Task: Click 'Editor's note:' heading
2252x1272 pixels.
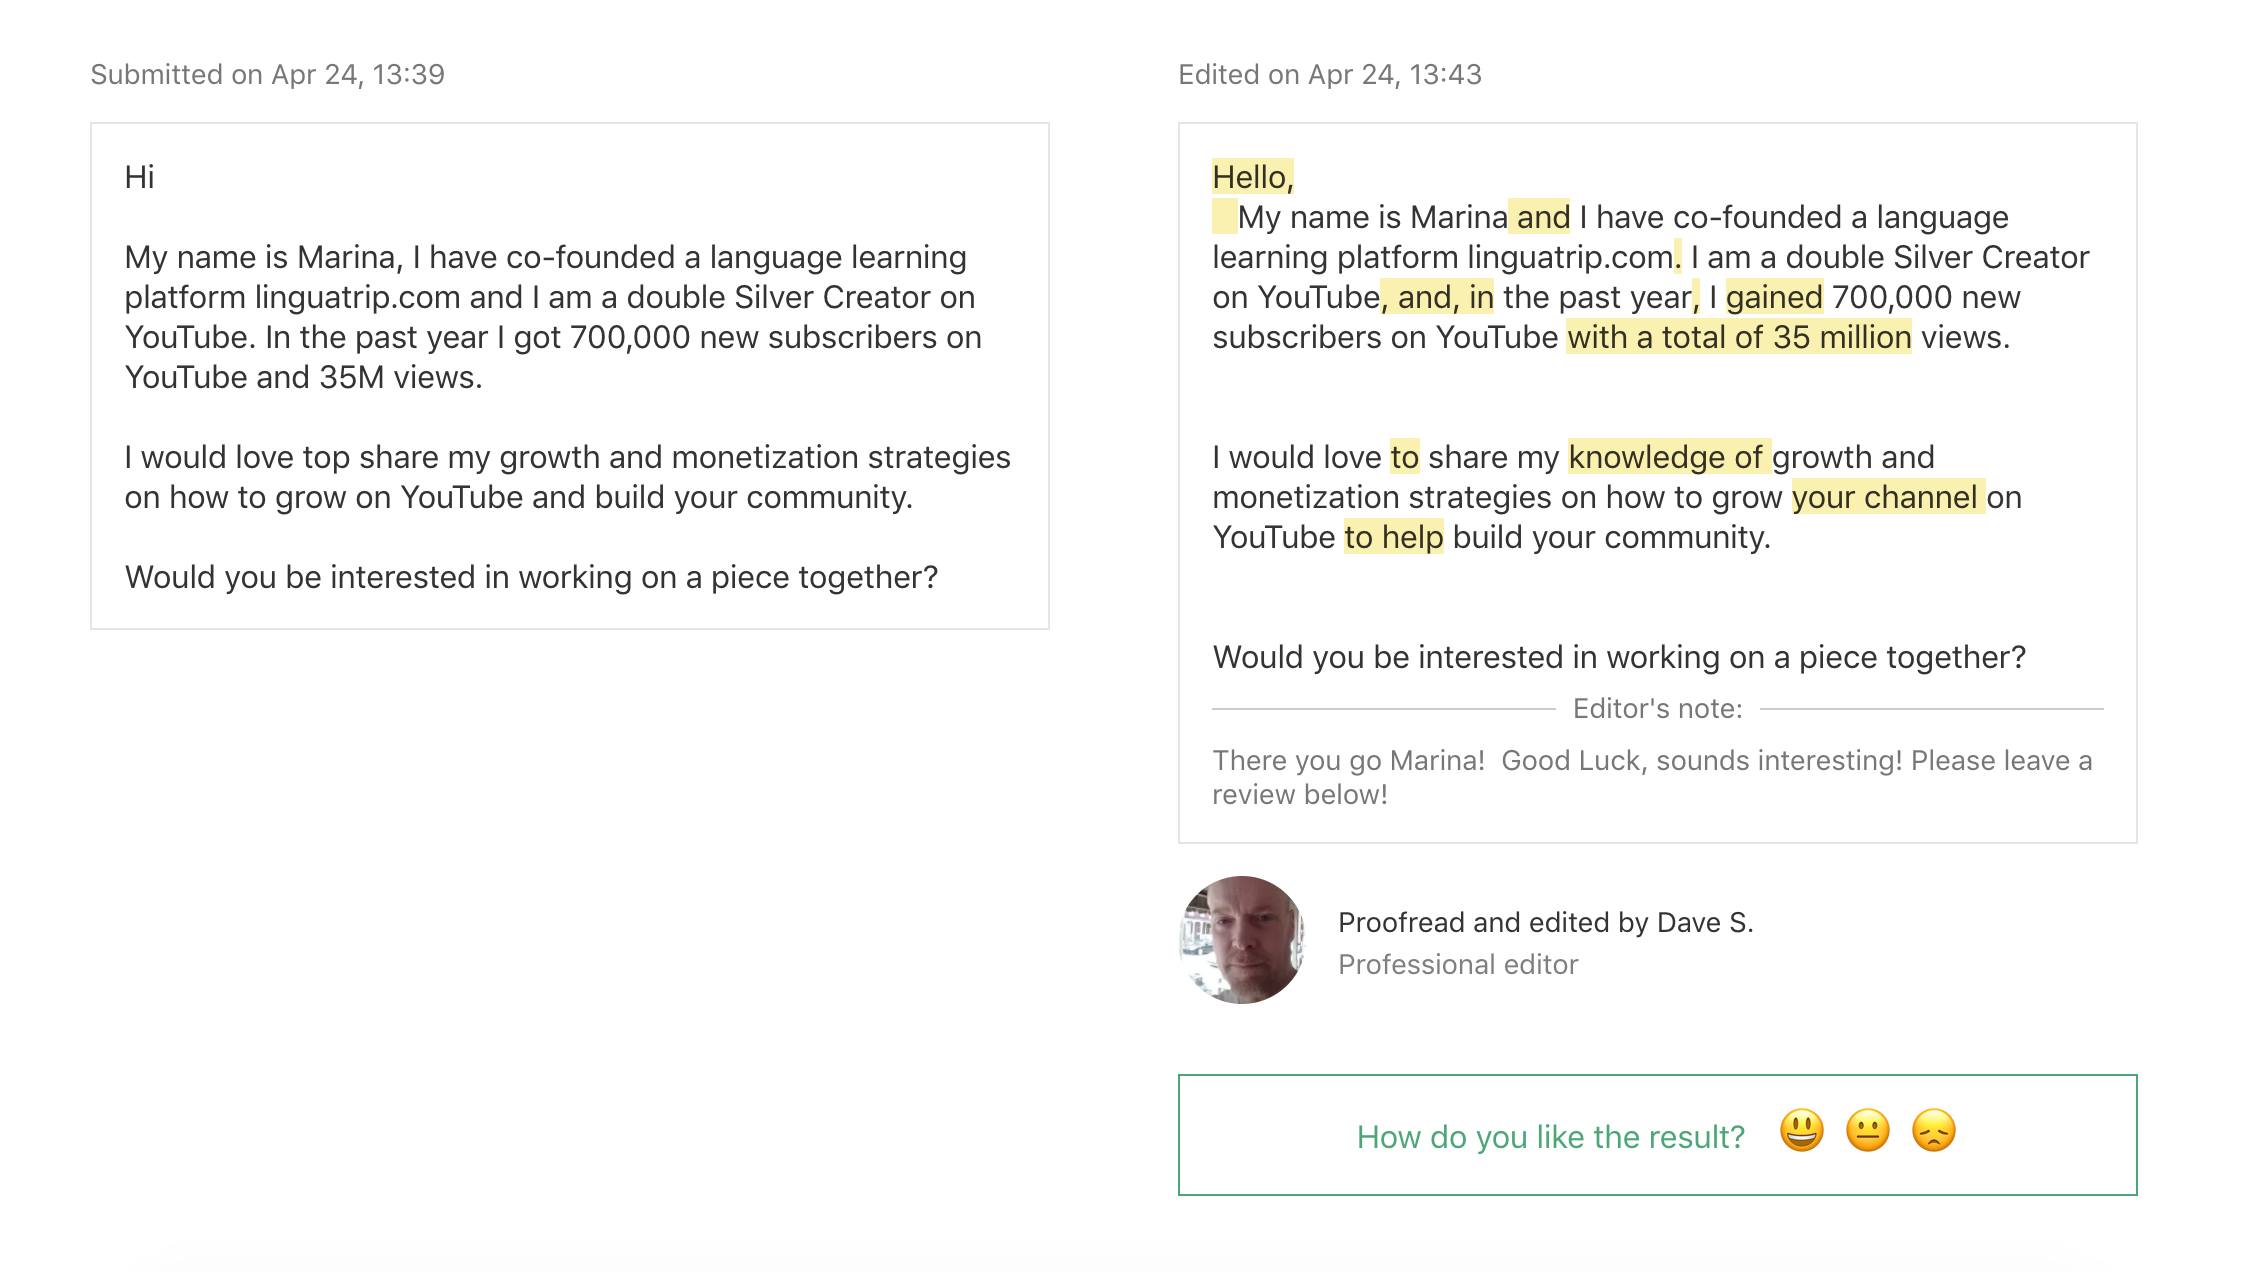Action: pyautogui.click(x=1658, y=709)
